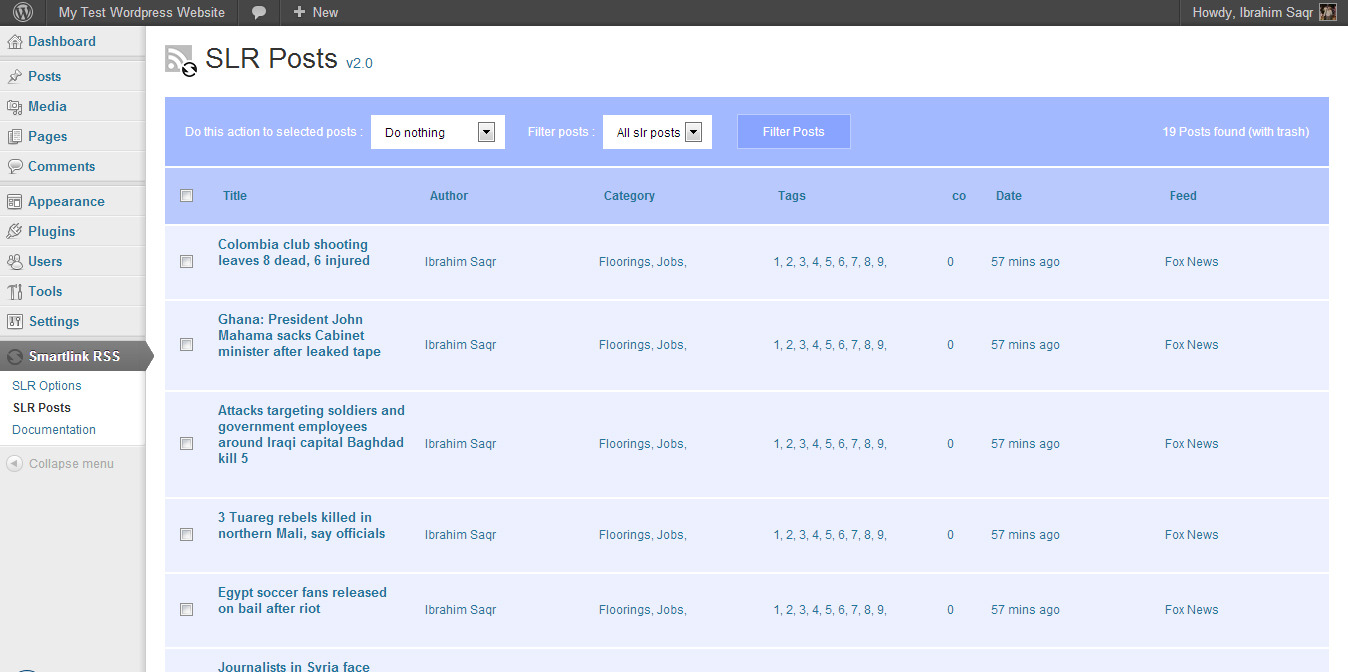Viewport: 1348px width, 672px height.
Task: Select the Egypt soccer fans post checkbox
Action: pos(186,609)
